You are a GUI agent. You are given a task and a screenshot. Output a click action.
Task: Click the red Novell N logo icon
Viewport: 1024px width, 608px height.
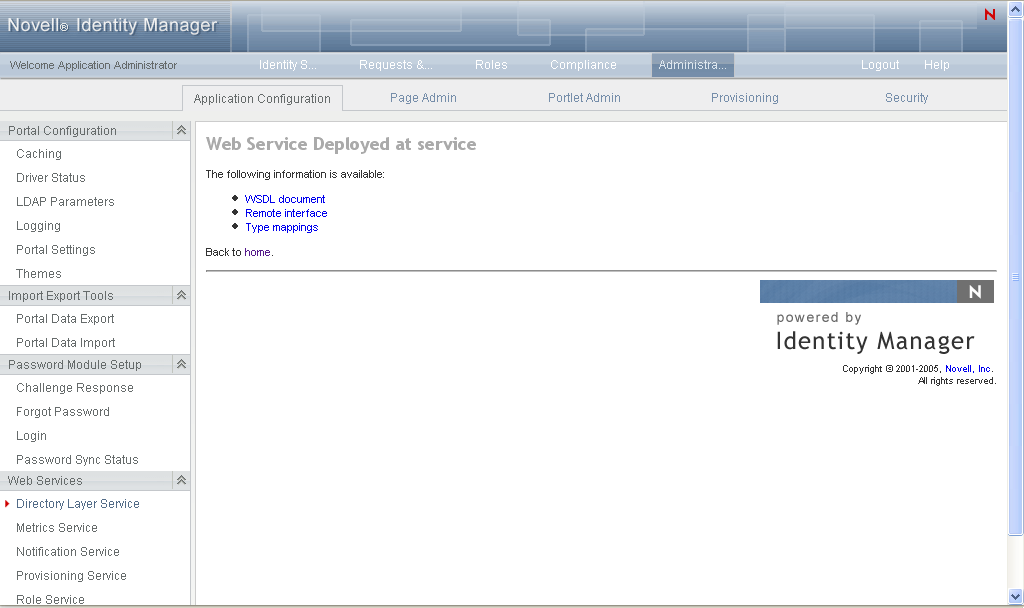989,14
